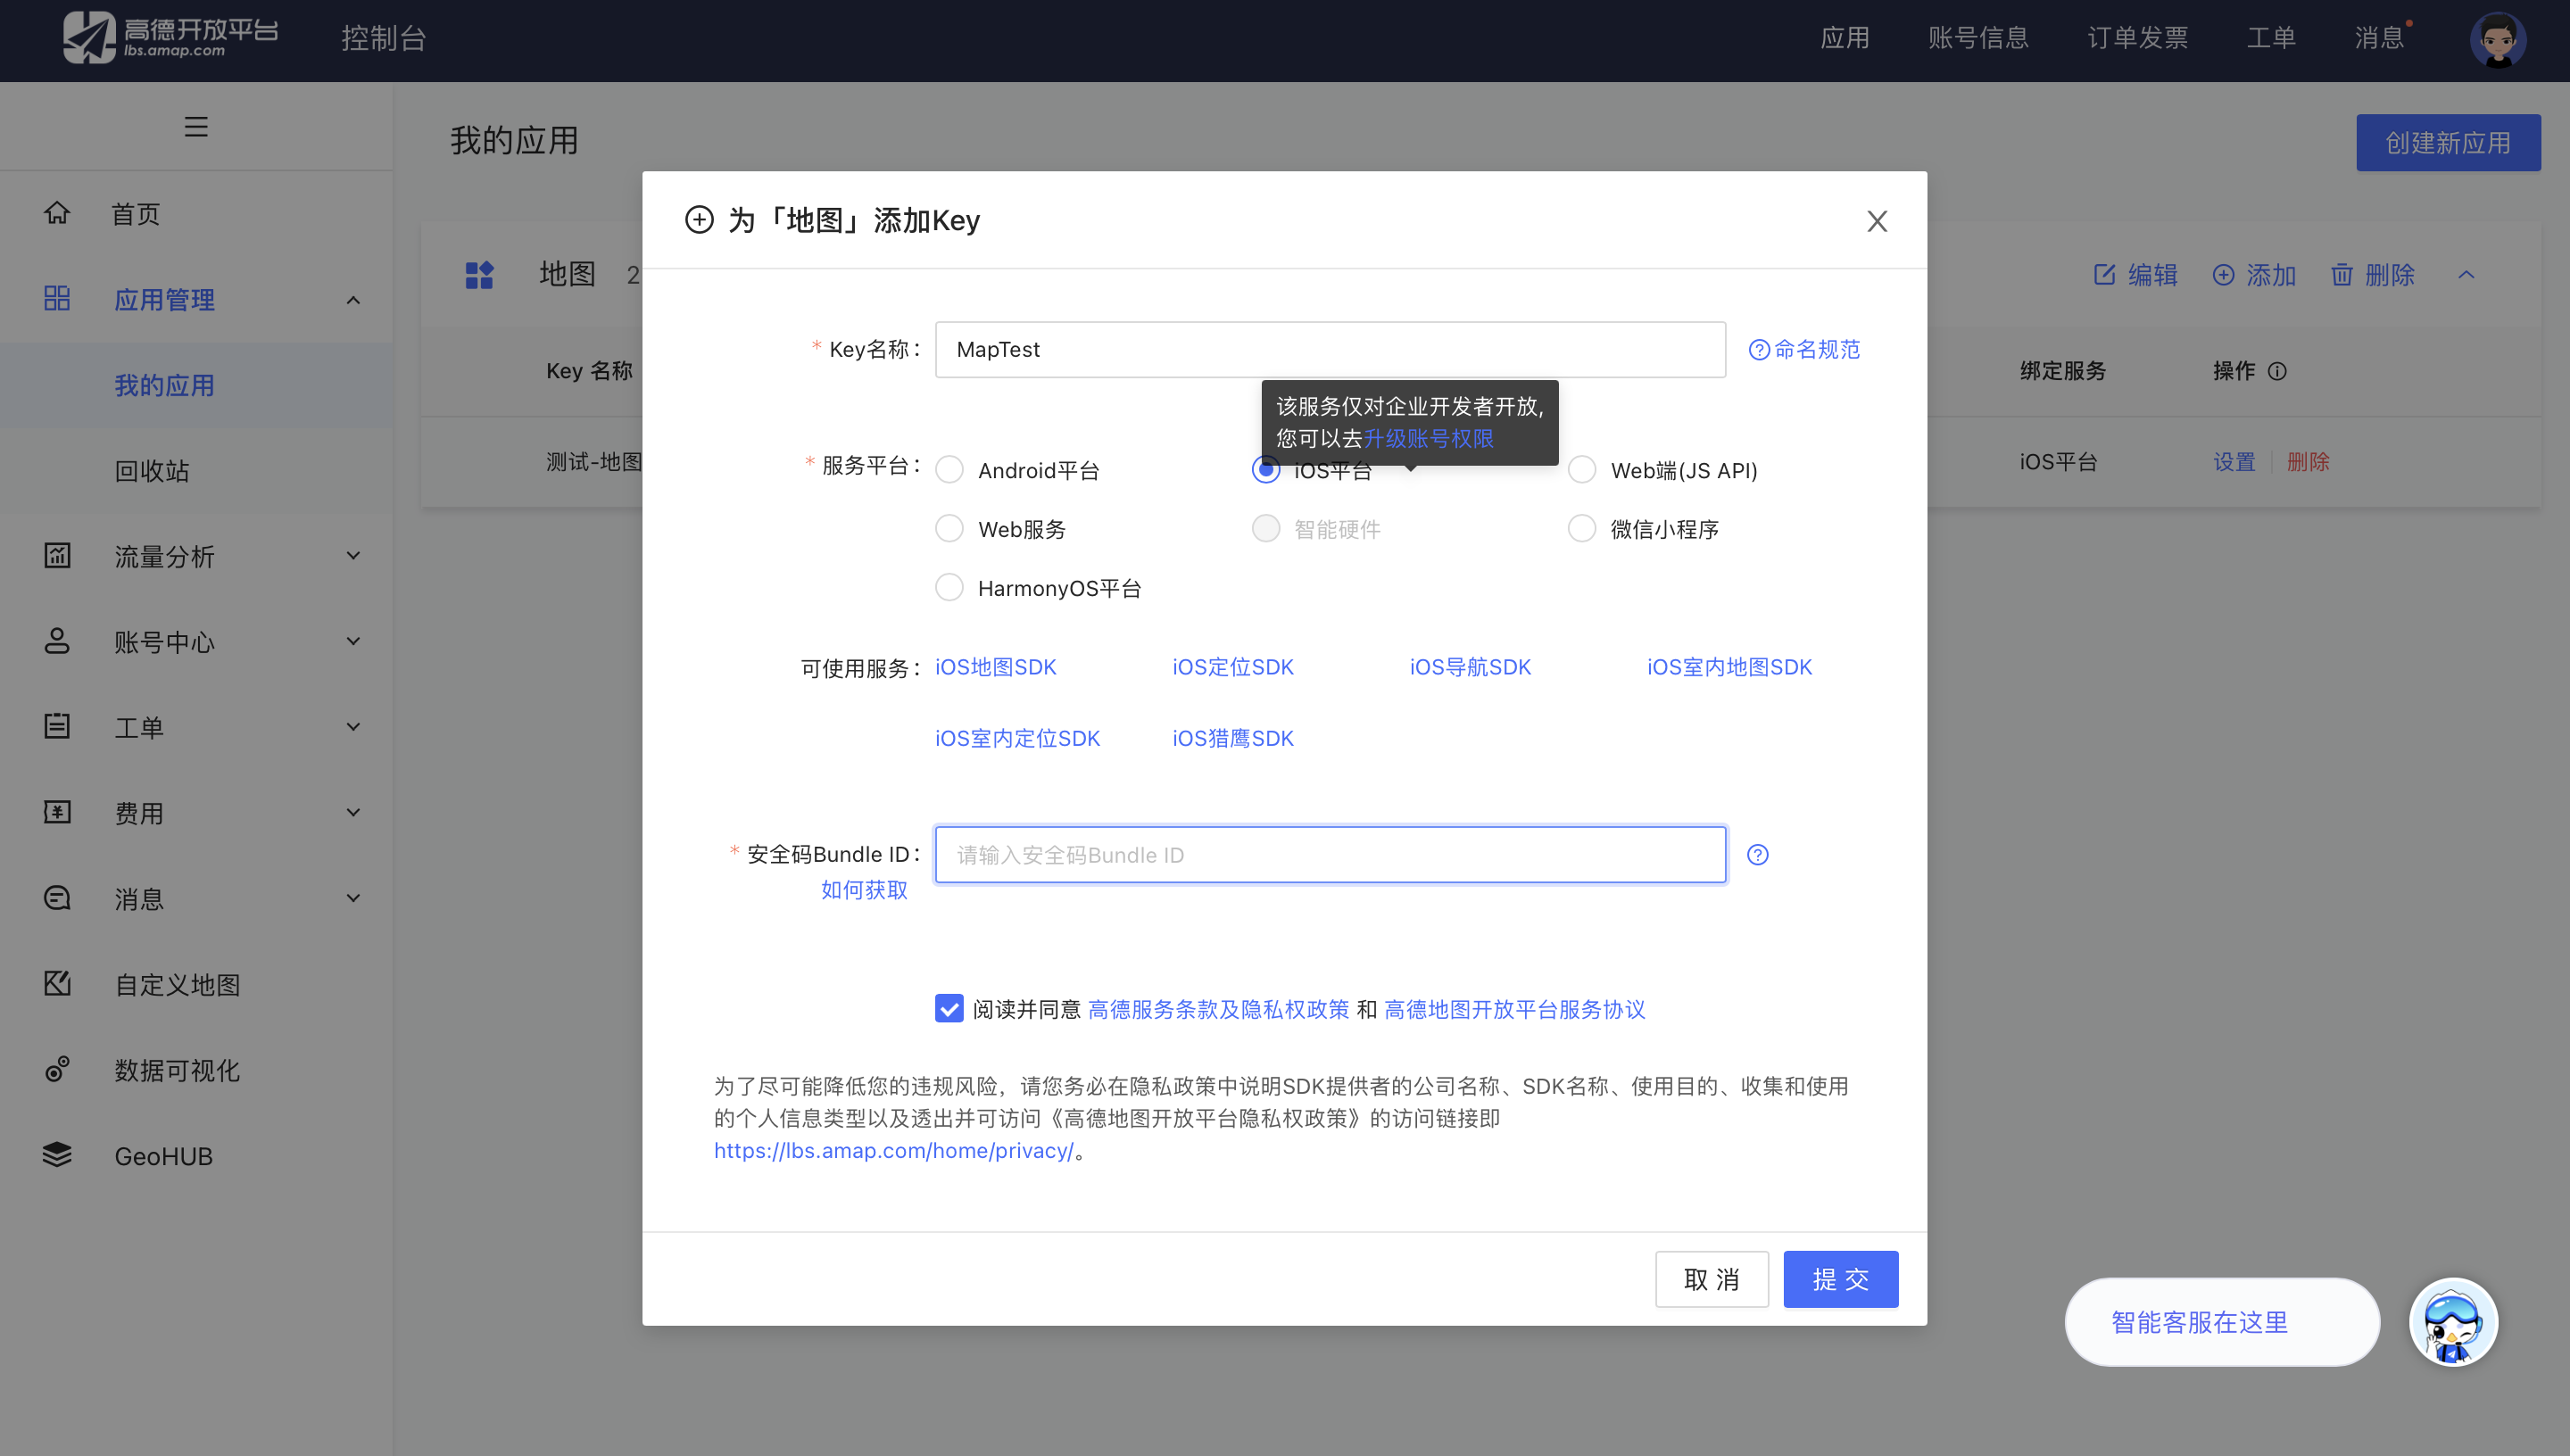Click the home icon in sidebar
The height and width of the screenshot is (1456, 2570).
coord(57,213)
